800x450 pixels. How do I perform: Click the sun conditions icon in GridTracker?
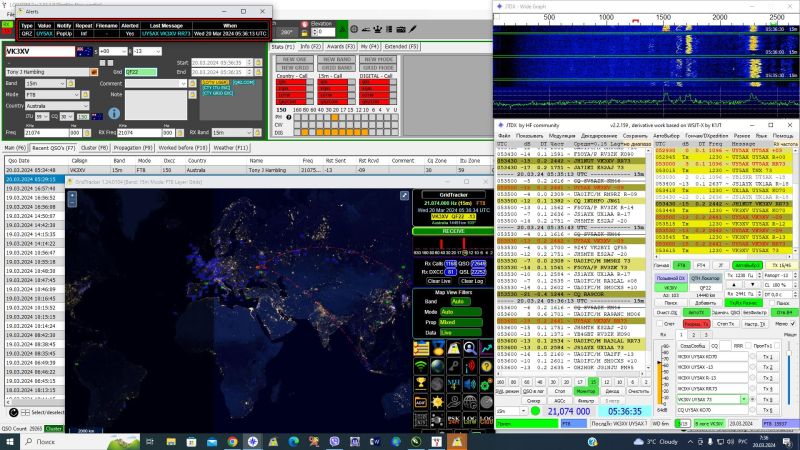coord(437,402)
